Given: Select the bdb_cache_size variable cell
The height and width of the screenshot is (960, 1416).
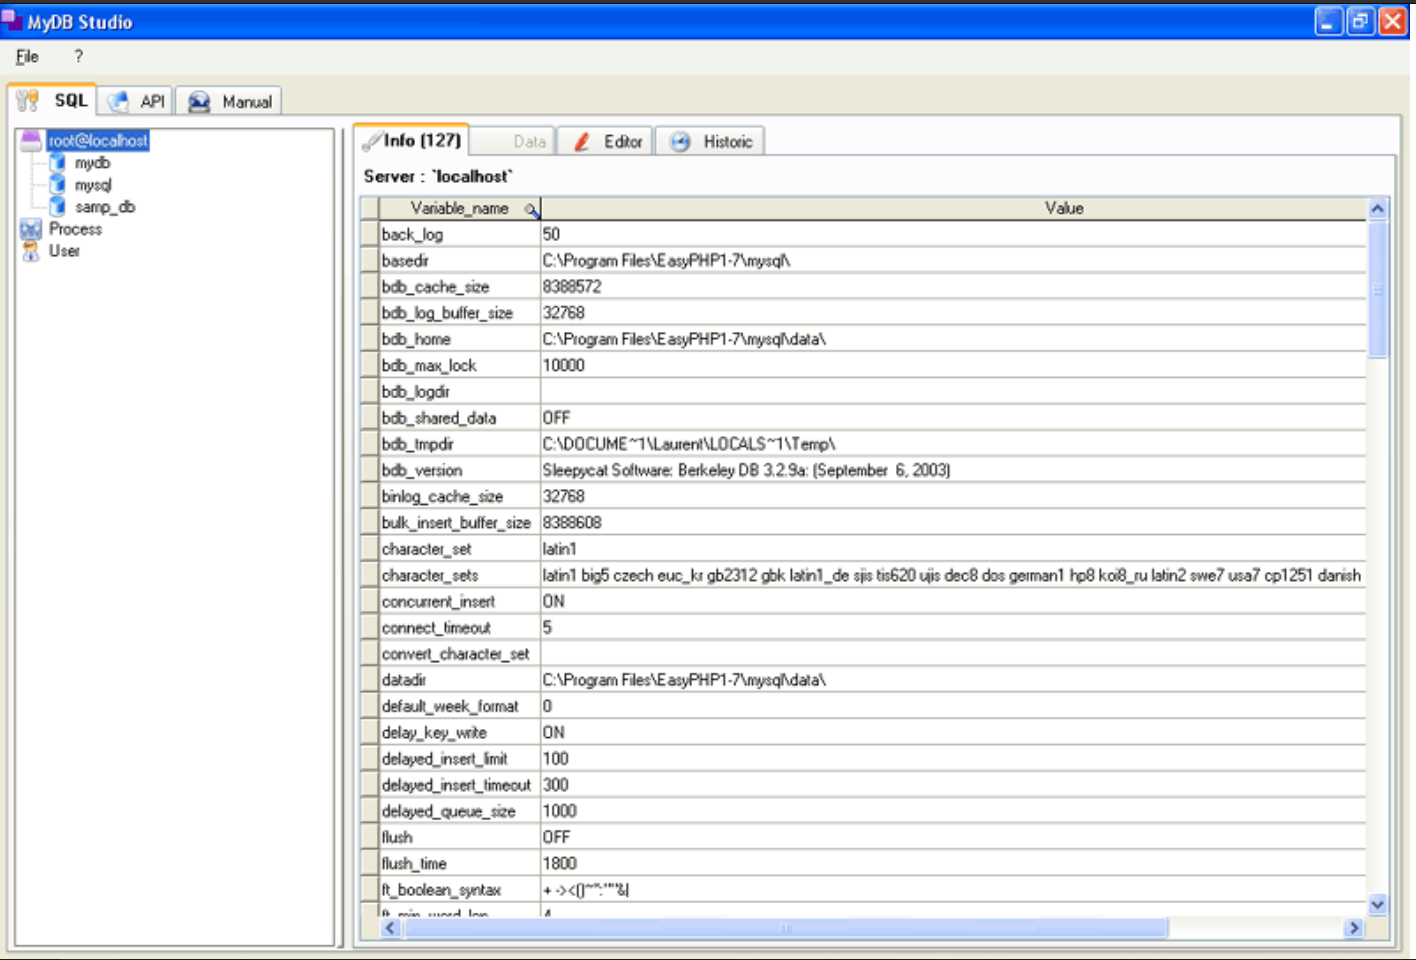Looking at the screenshot, I should [460, 287].
